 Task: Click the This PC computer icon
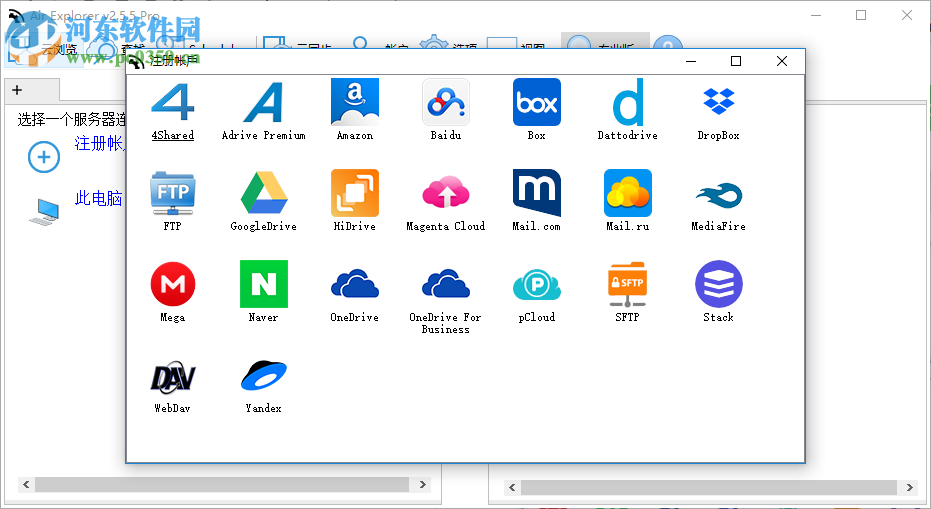tap(45, 212)
